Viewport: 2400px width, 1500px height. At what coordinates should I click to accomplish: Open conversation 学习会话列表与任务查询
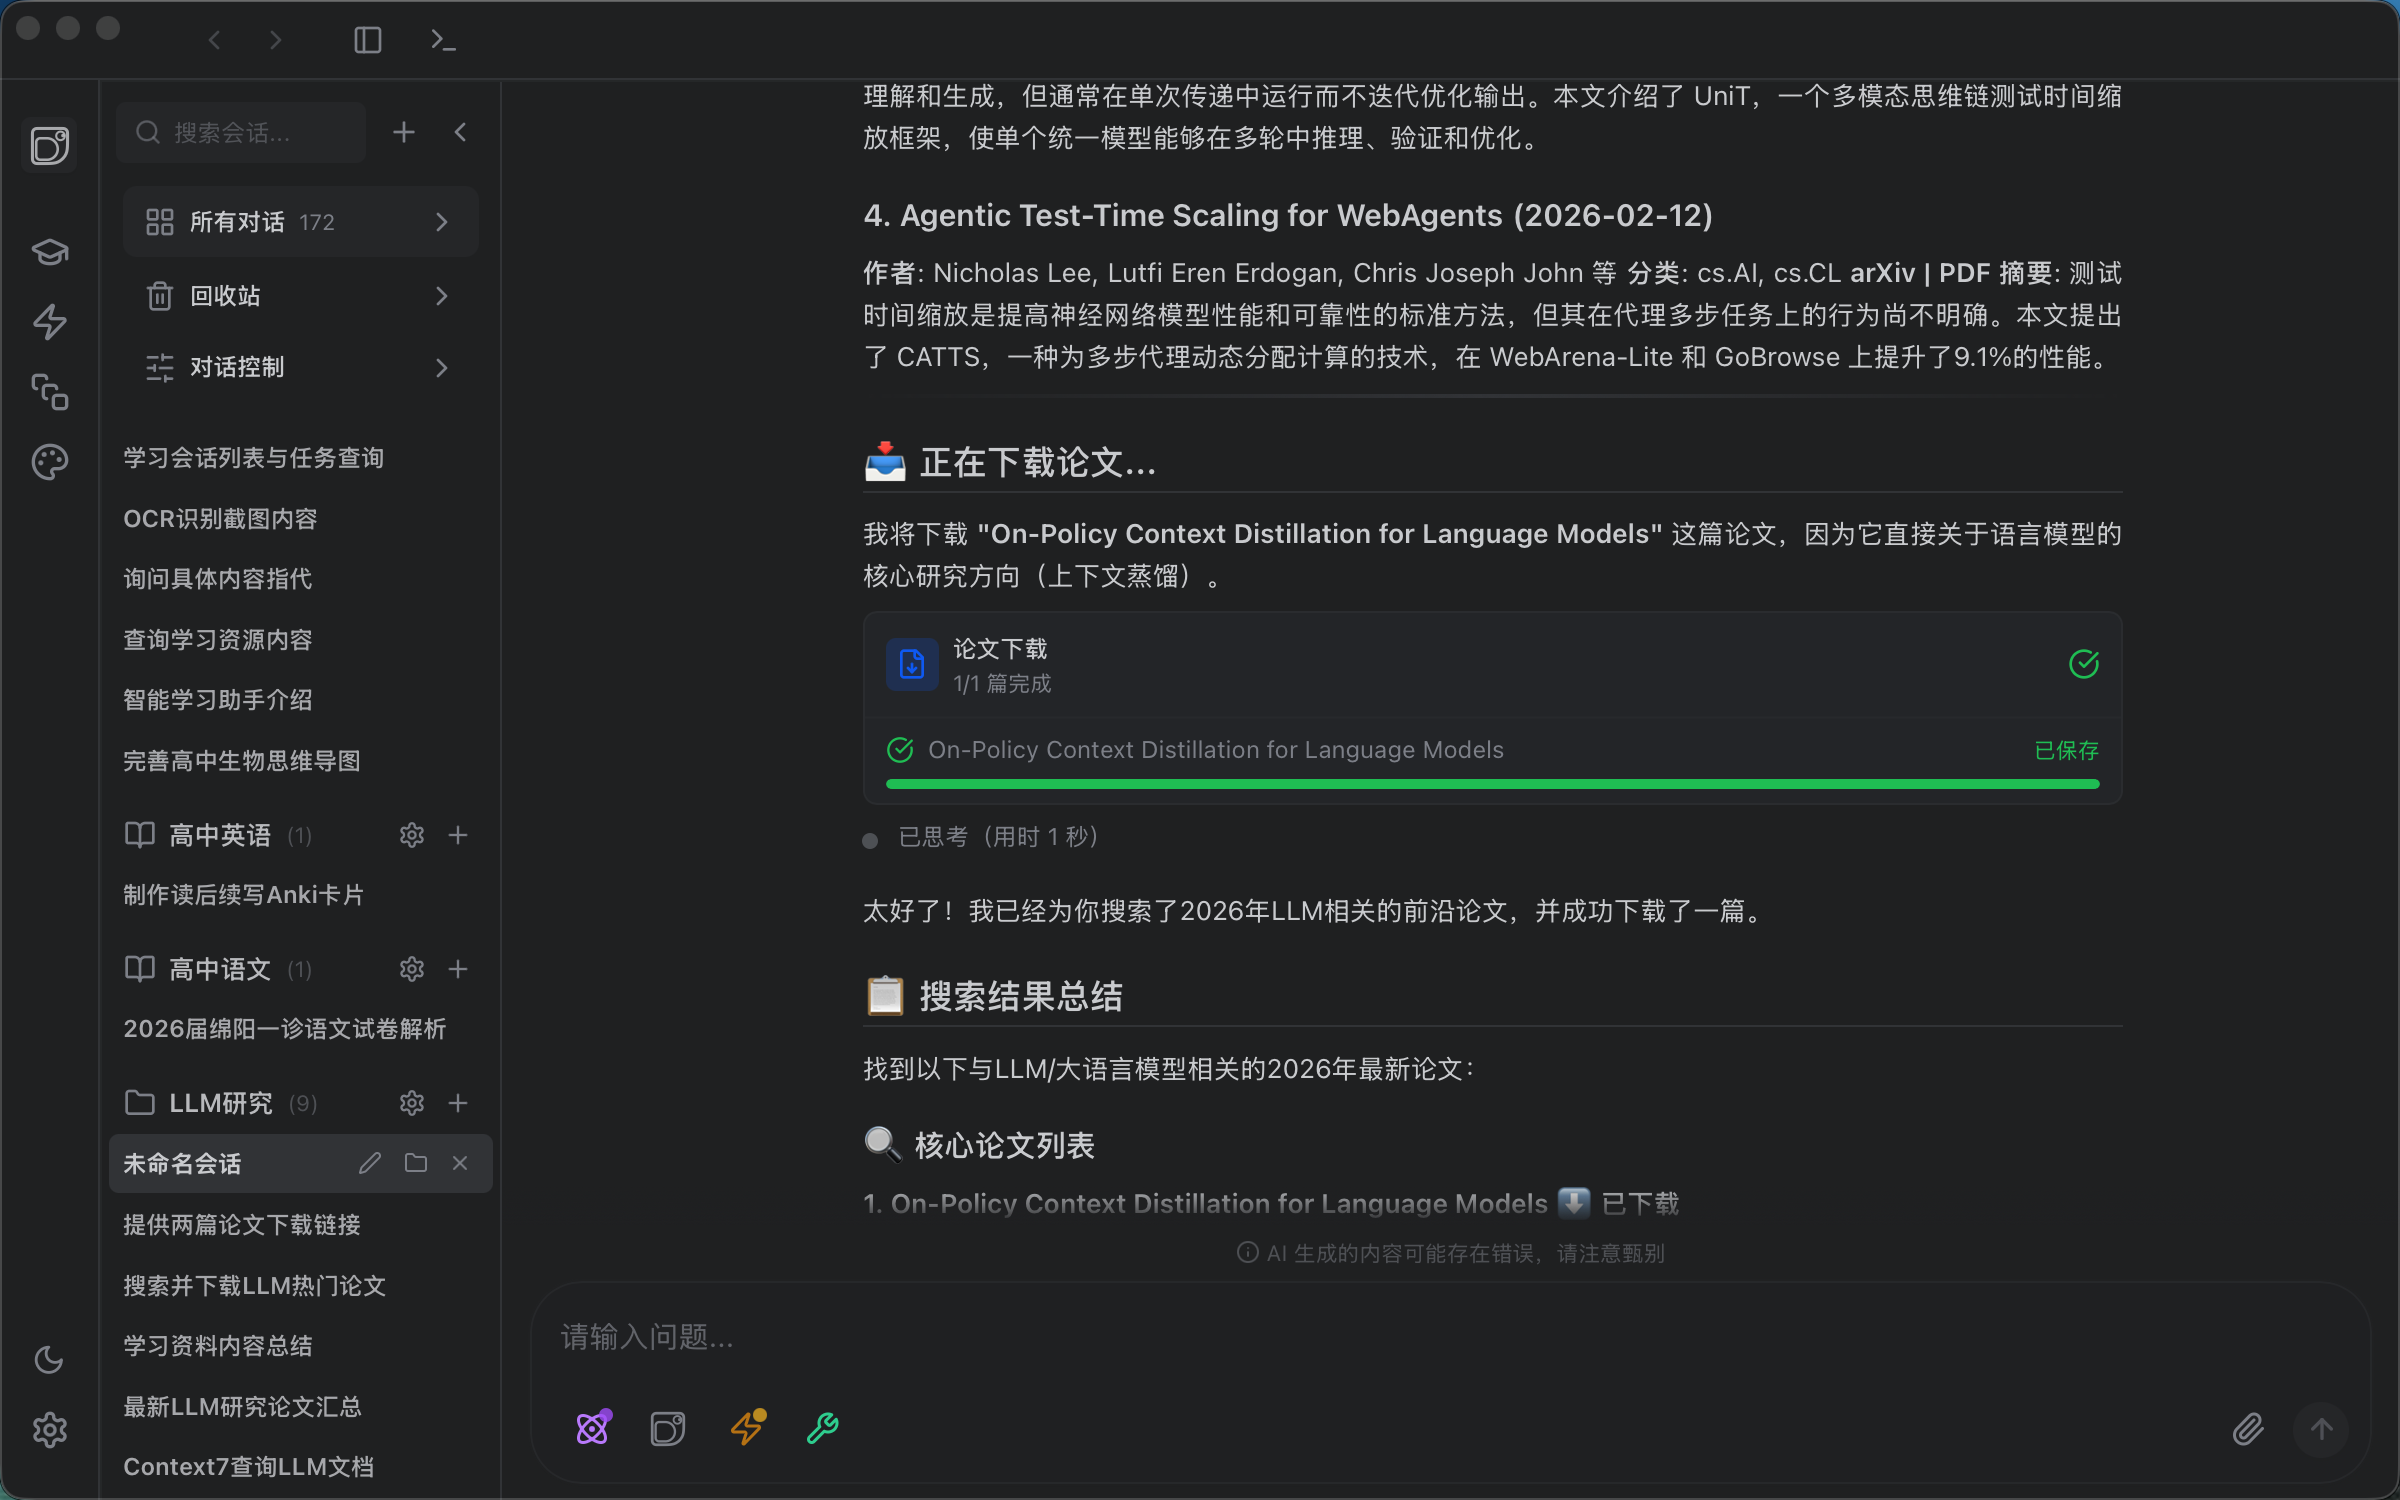254,458
